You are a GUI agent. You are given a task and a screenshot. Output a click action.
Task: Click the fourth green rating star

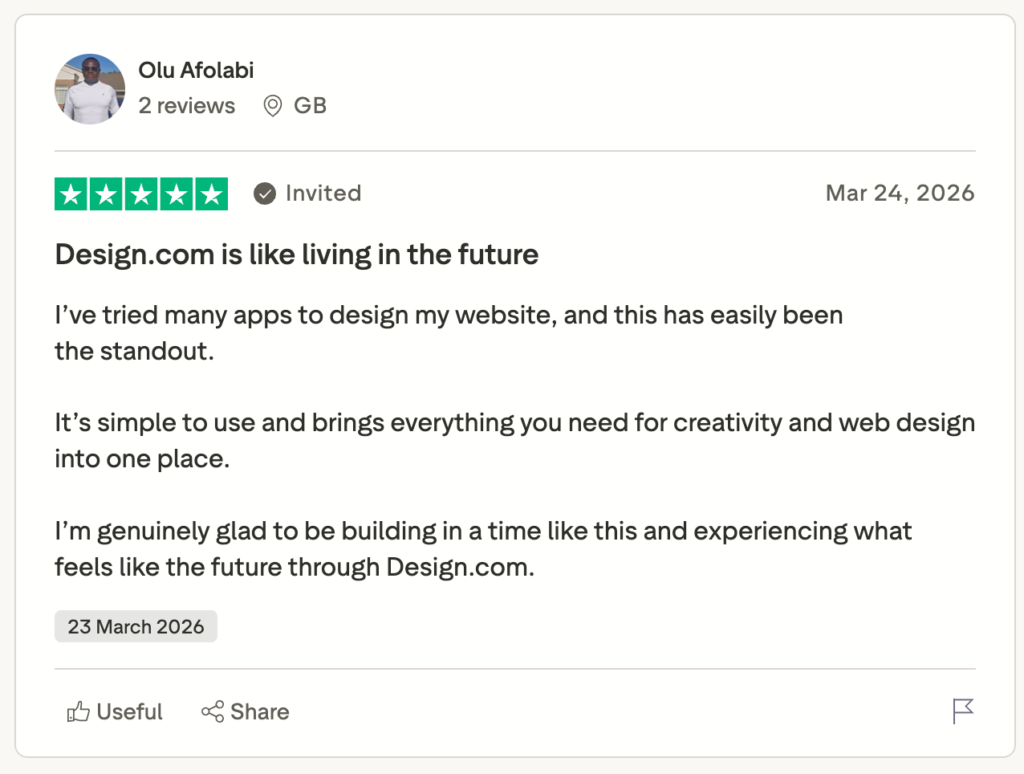176,194
